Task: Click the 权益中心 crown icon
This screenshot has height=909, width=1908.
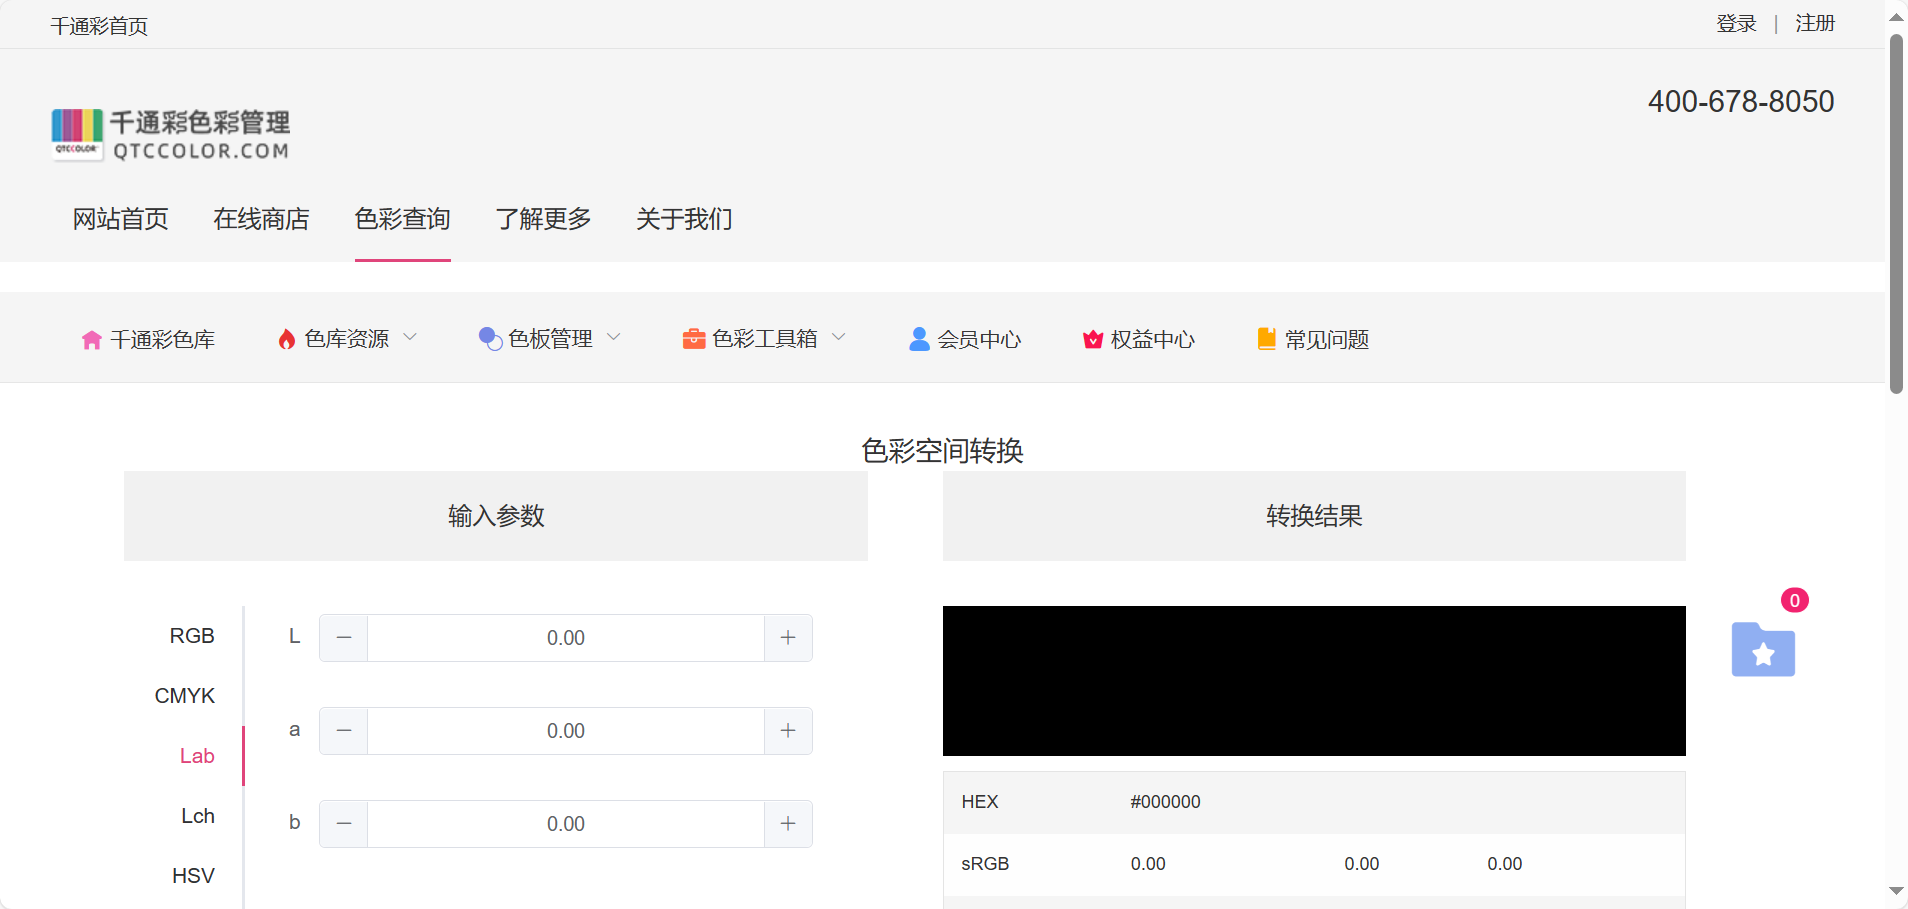Action: (1093, 340)
